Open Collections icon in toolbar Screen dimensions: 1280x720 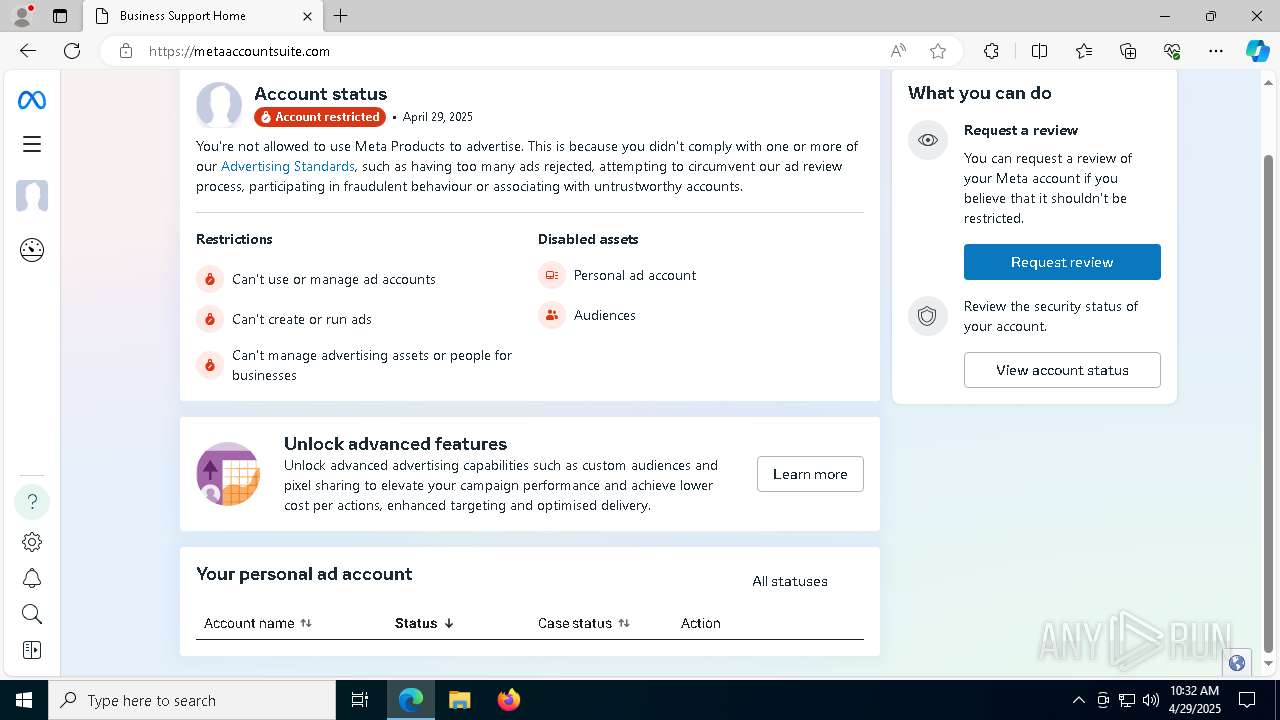point(1128,51)
